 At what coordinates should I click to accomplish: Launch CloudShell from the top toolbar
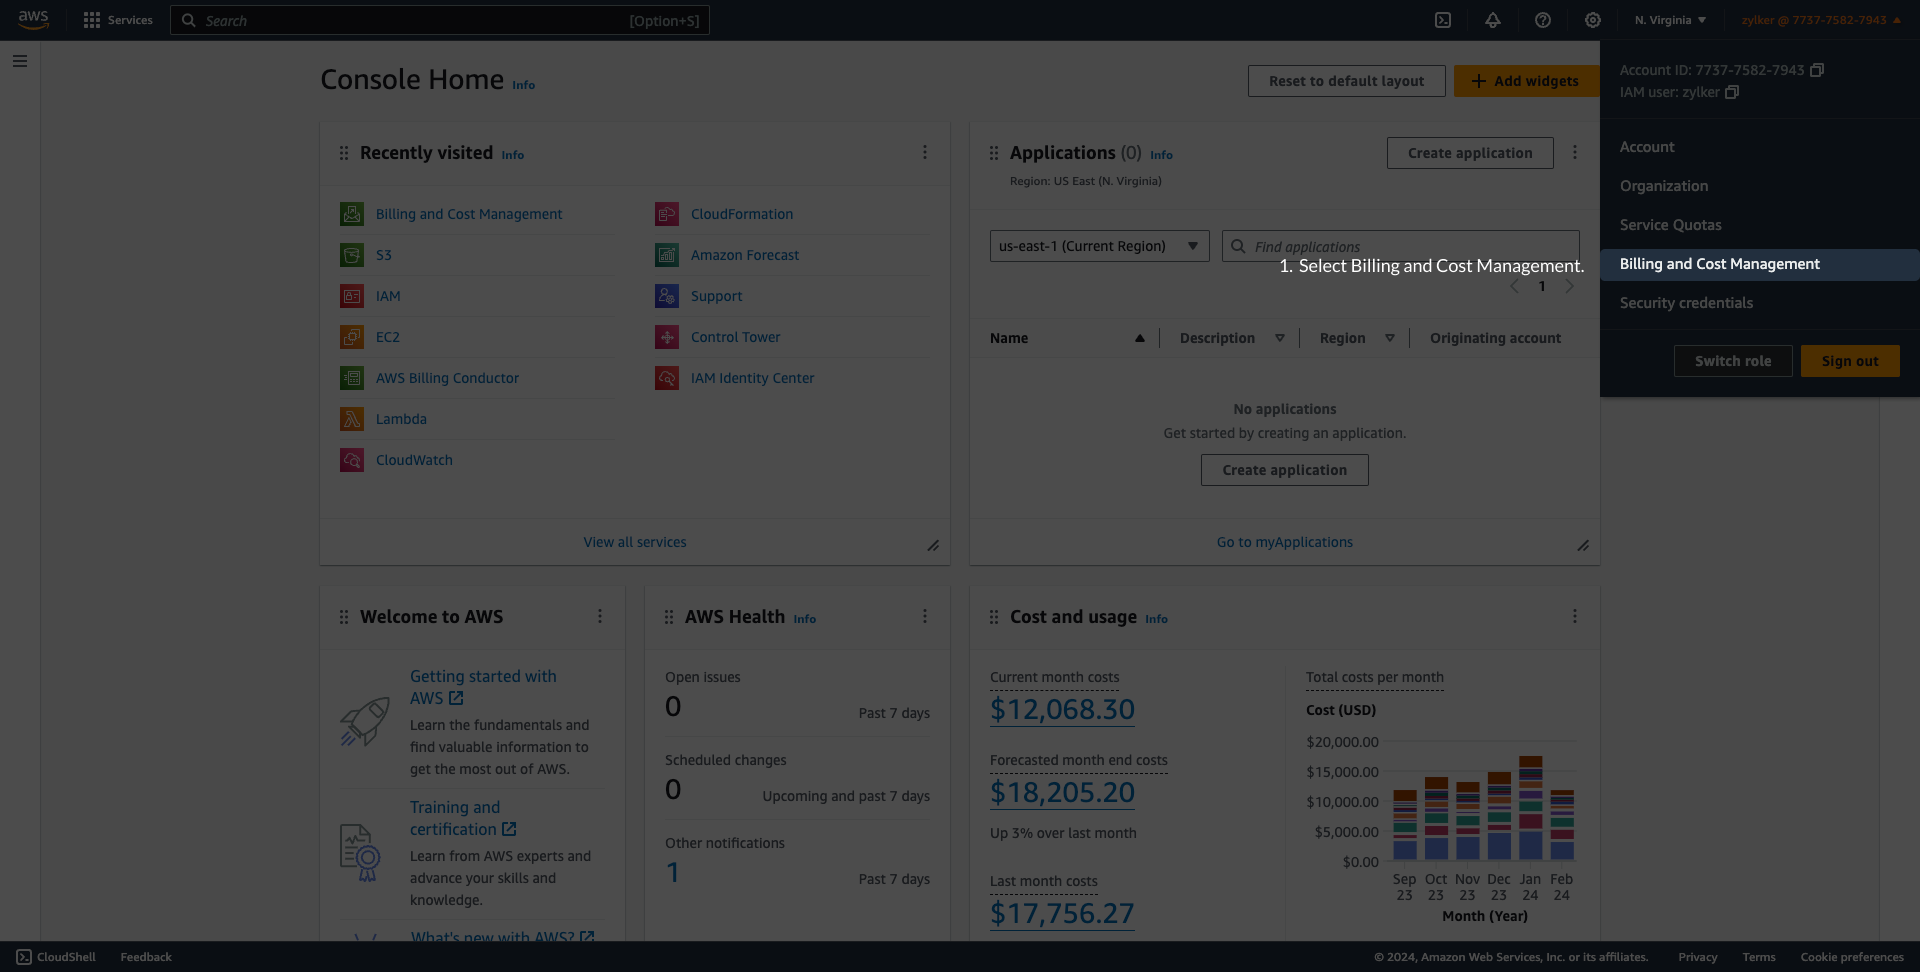1443,20
